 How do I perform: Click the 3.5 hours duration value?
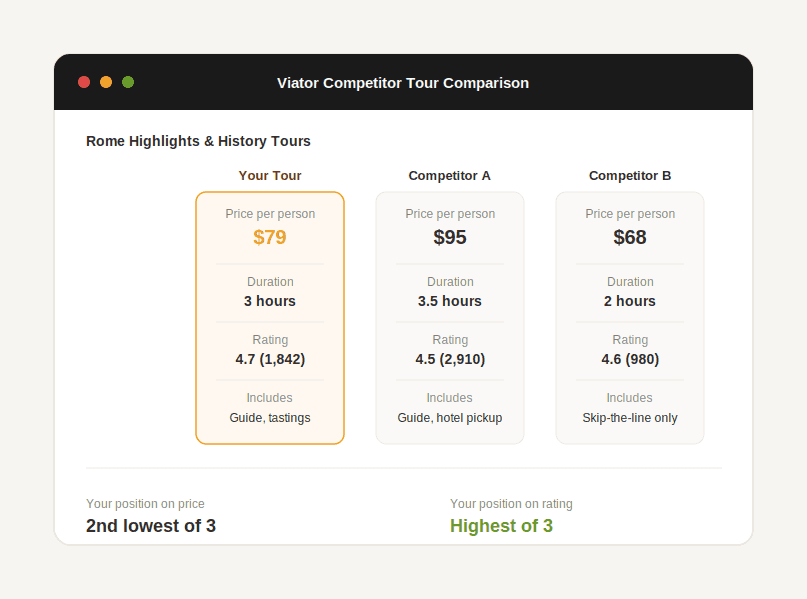click(x=450, y=301)
